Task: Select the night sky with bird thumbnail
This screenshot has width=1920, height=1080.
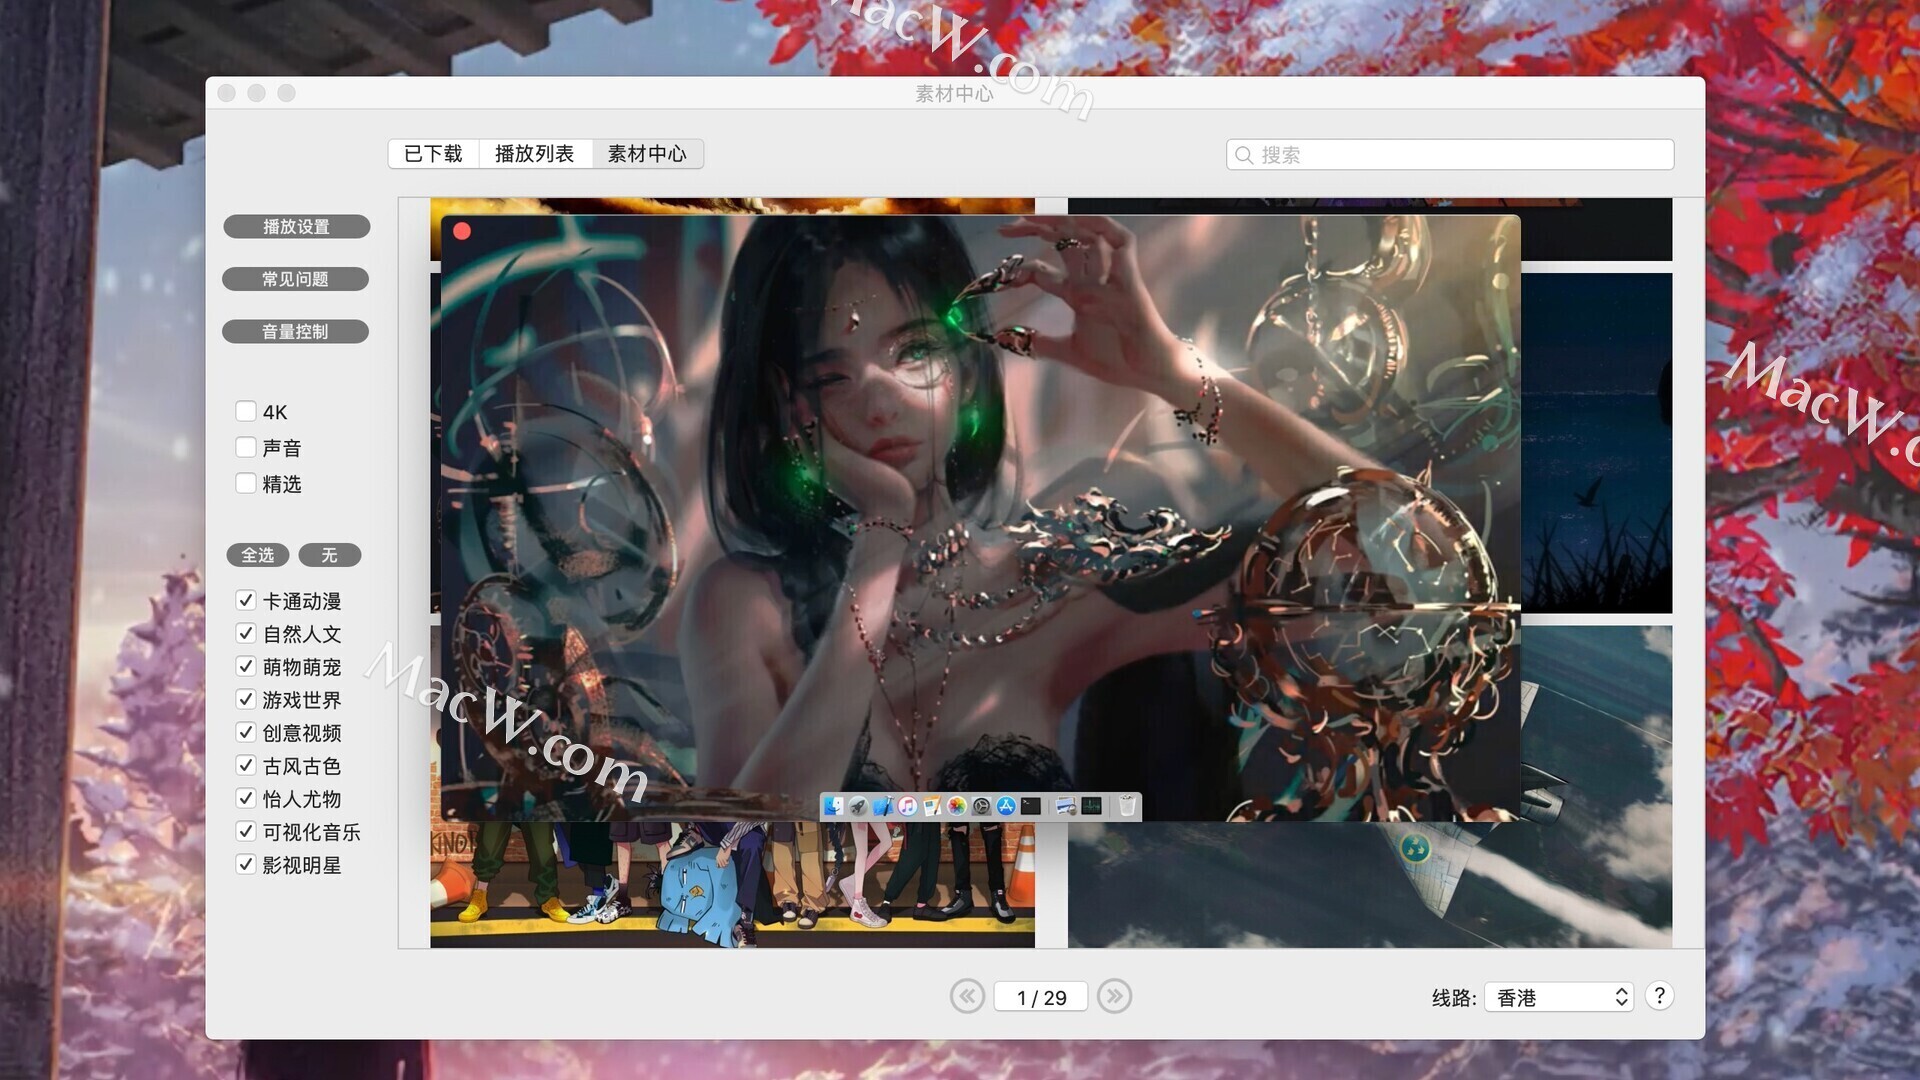Action: coord(1596,443)
